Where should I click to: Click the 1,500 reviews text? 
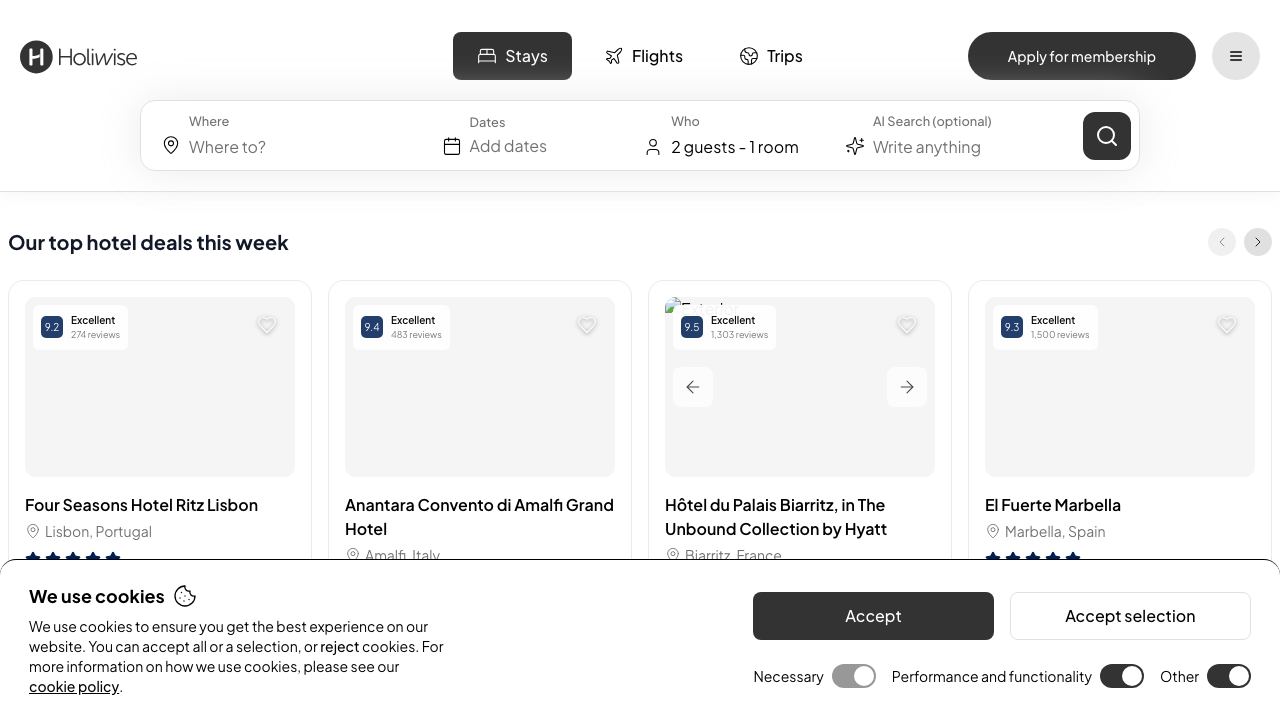(x=1060, y=335)
